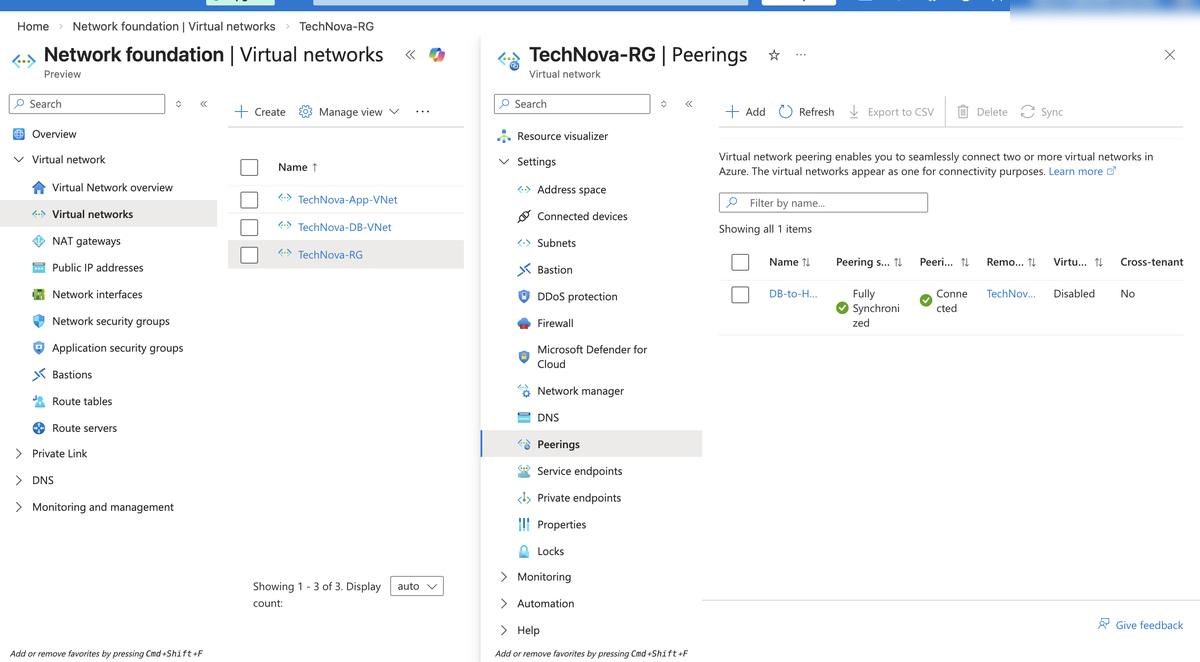Open the ellipsis more options in Virtual networks toolbar

(x=422, y=112)
